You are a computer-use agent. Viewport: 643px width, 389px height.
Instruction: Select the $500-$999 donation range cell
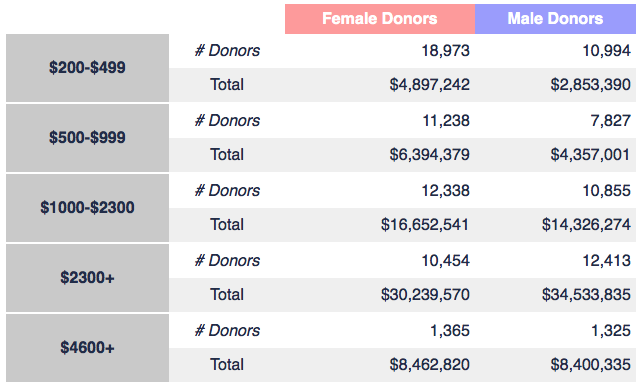87,138
